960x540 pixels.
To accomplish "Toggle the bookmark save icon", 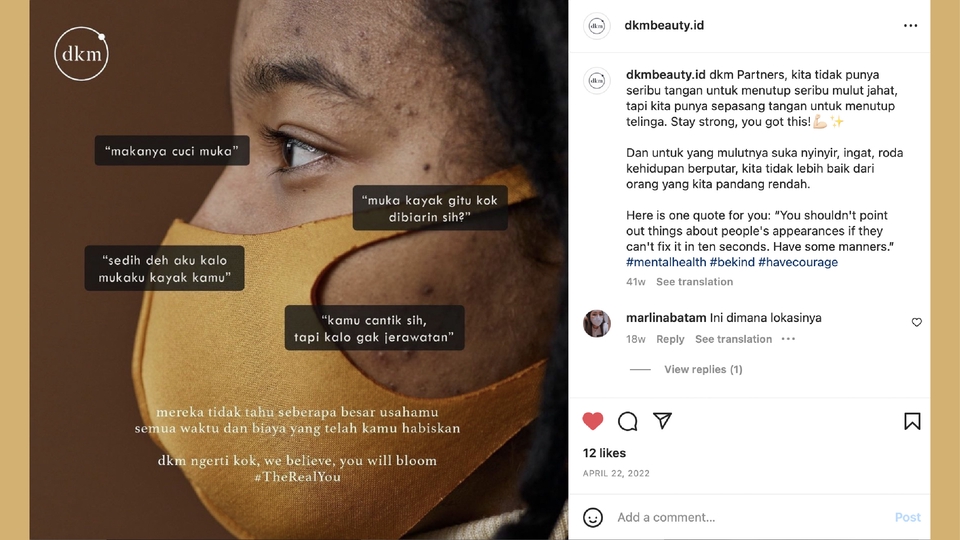I will pyautogui.click(x=912, y=421).
